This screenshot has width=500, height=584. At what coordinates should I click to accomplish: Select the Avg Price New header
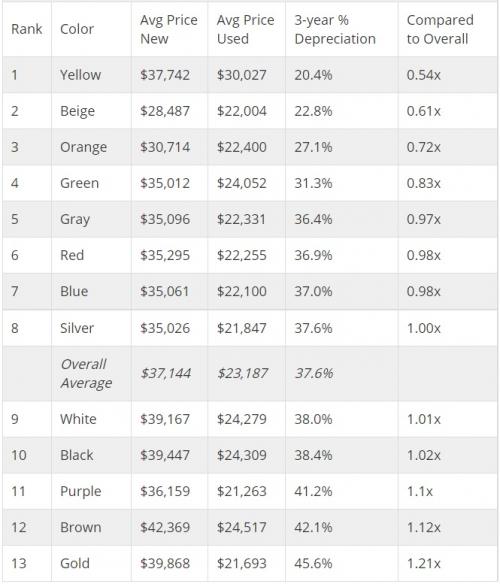[169, 29]
